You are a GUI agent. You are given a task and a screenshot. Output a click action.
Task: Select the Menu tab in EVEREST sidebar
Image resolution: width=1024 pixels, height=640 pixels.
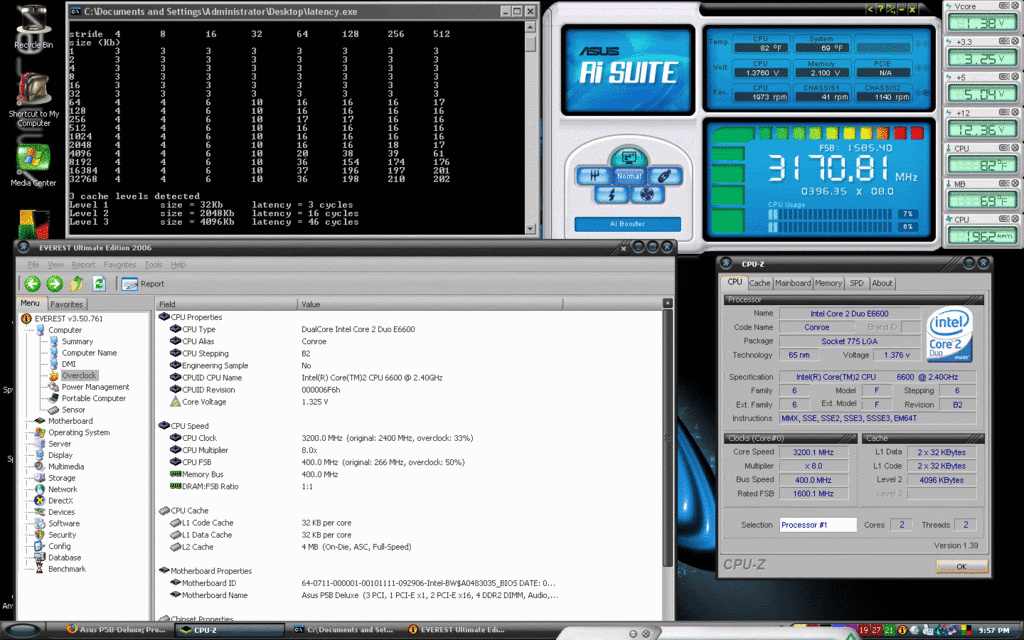click(30, 303)
